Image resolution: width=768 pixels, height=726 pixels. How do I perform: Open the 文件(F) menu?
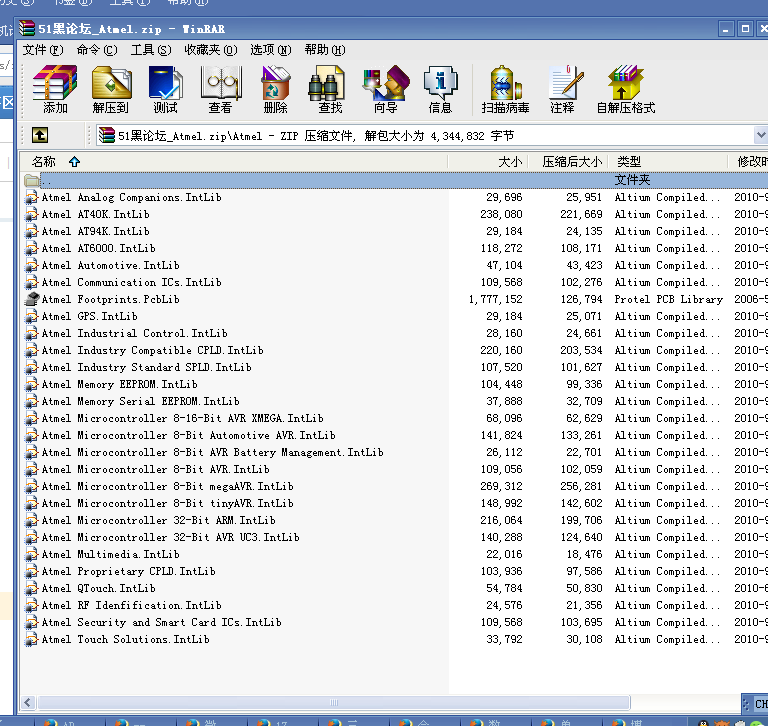point(43,49)
